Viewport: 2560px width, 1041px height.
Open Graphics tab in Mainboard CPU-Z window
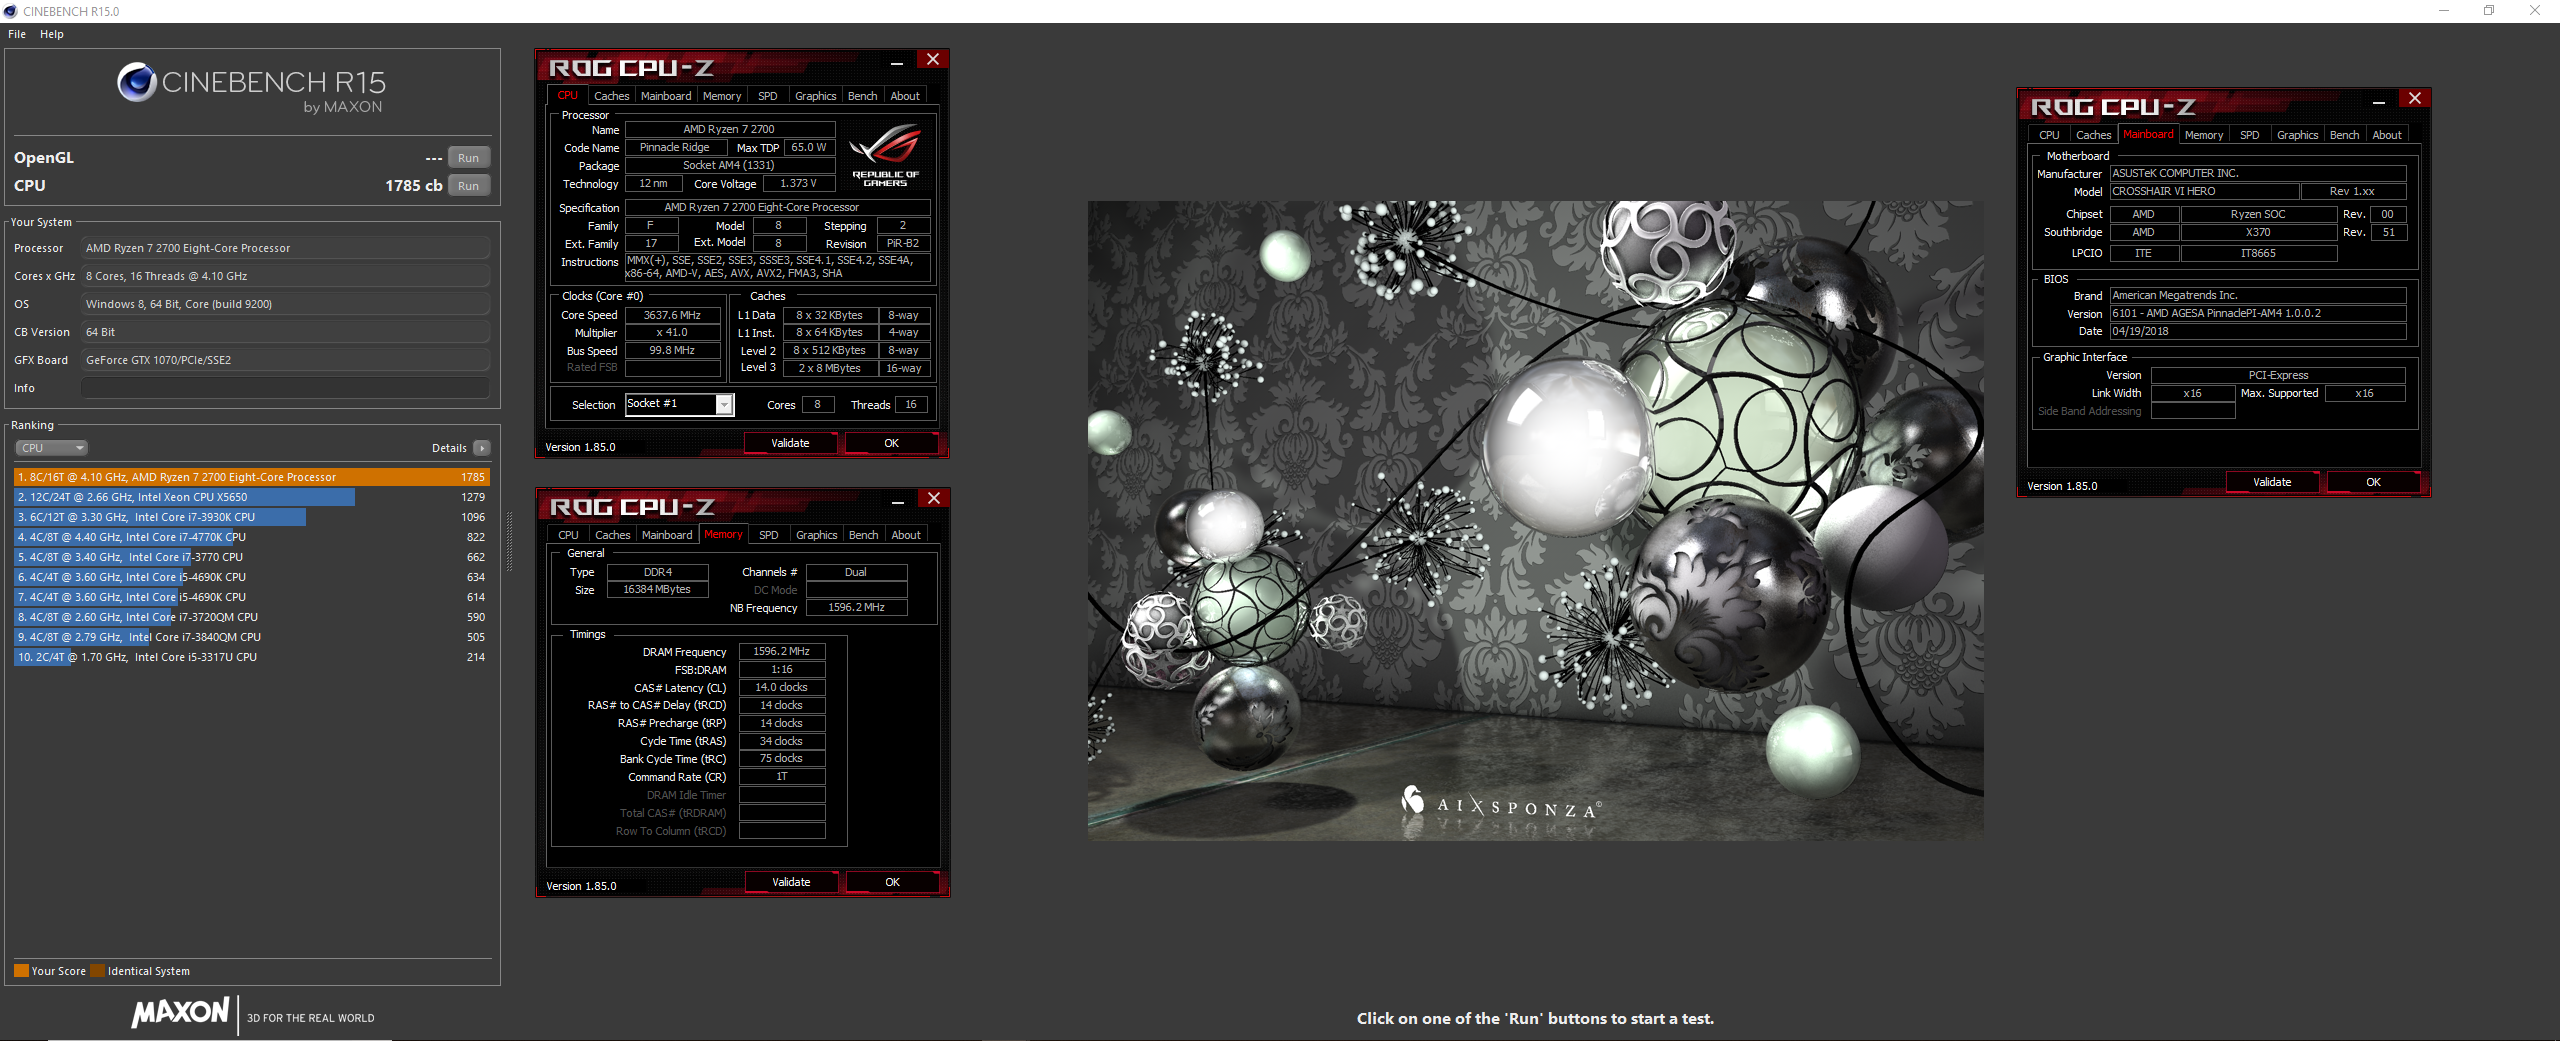pyautogui.click(x=2298, y=135)
